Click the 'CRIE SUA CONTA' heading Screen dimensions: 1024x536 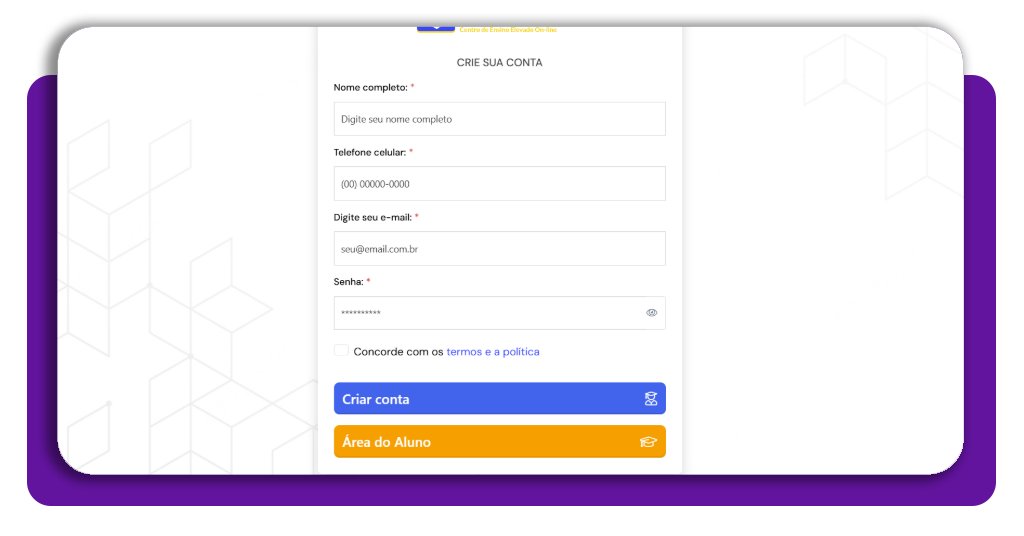click(499, 63)
